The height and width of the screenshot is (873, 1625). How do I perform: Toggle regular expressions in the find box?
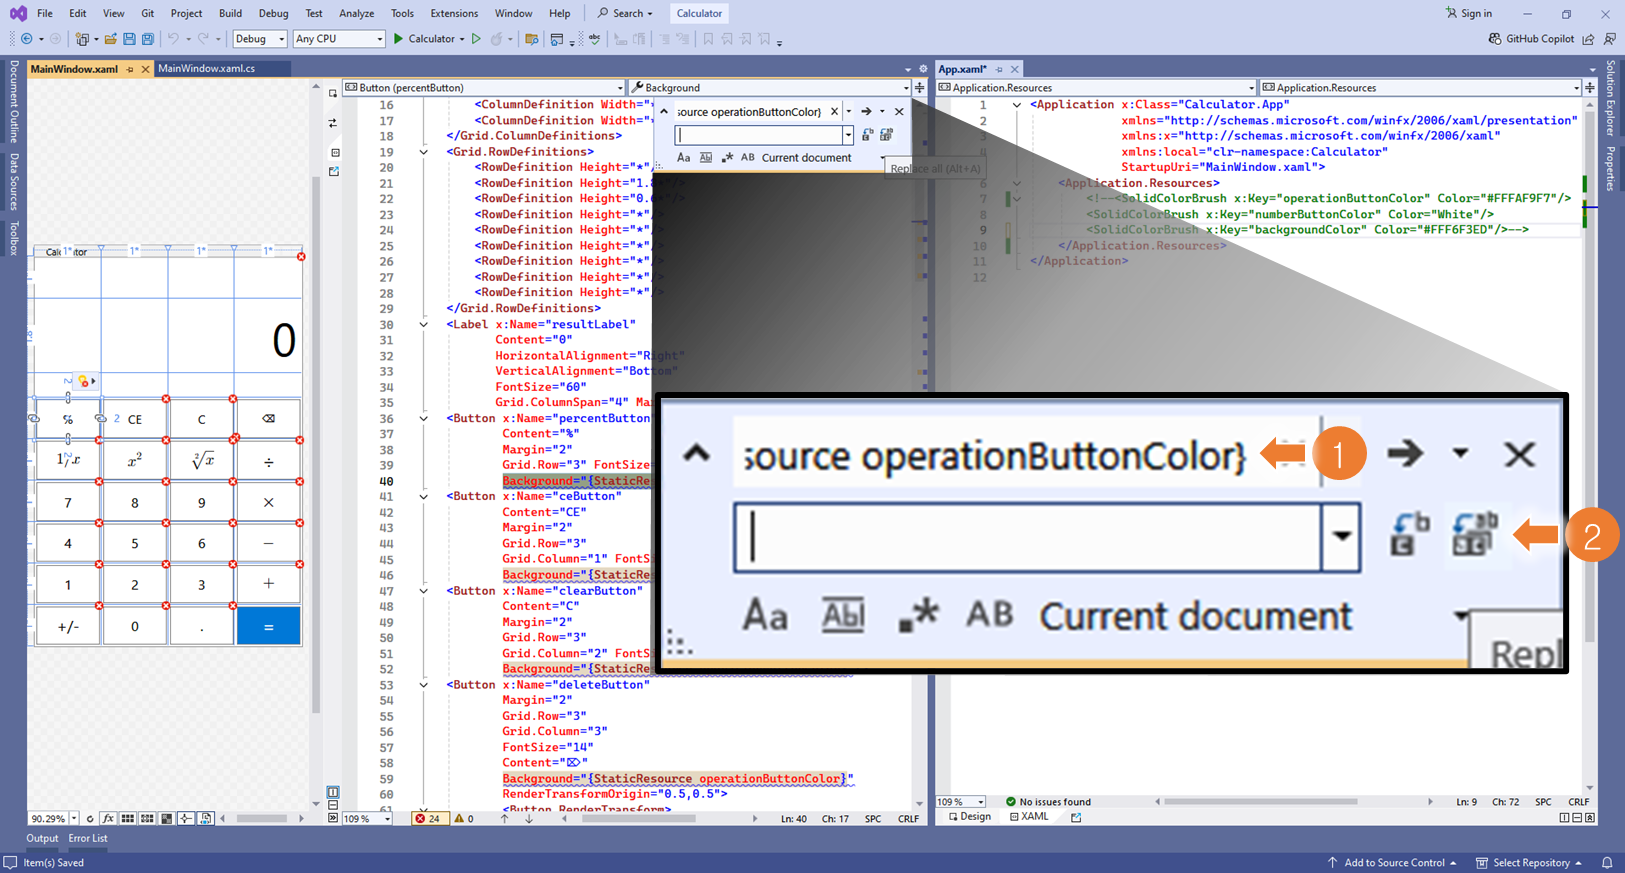(x=727, y=157)
